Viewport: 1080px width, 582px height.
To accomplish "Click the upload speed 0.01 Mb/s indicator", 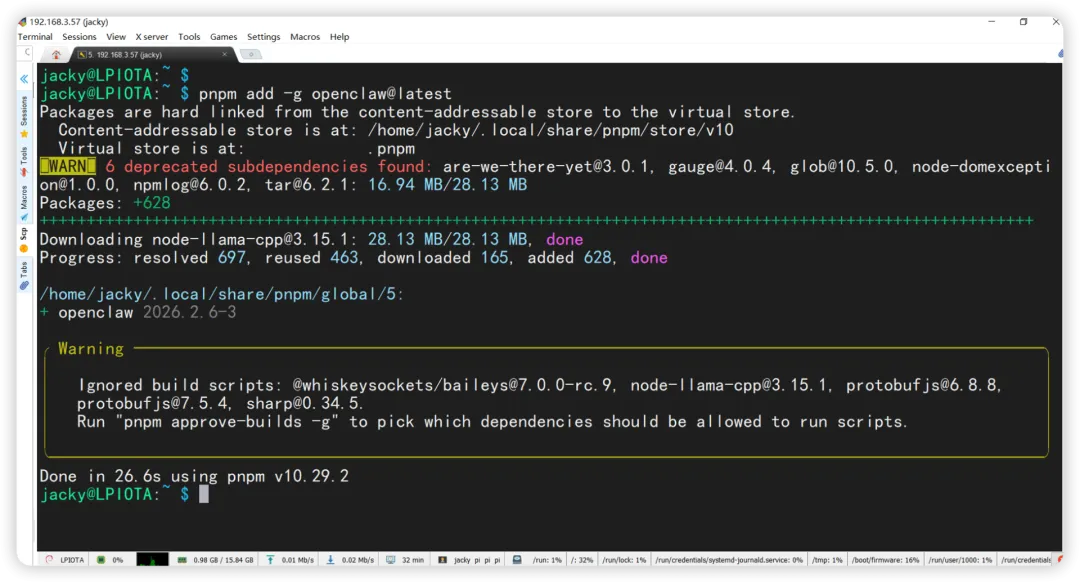I will (290, 560).
